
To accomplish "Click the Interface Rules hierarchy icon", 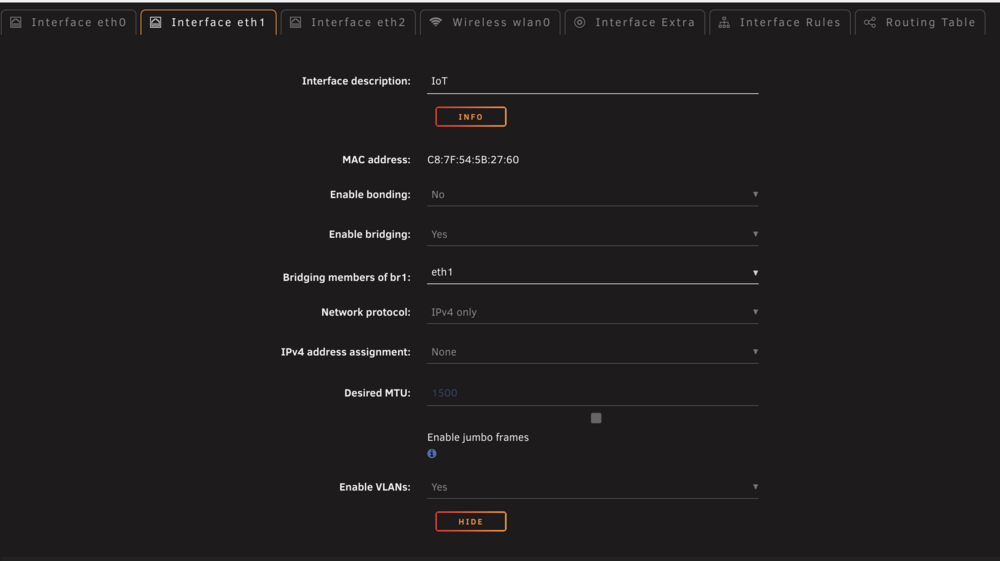I will pos(724,22).
